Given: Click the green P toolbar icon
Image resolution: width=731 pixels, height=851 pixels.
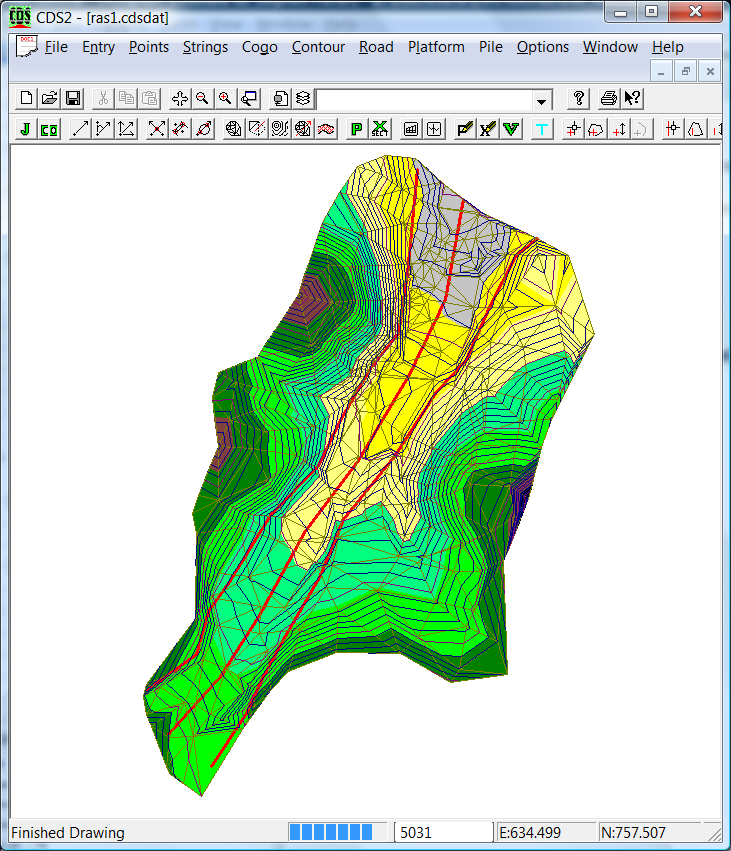Looking at the screenshot, I should point(356,129).
